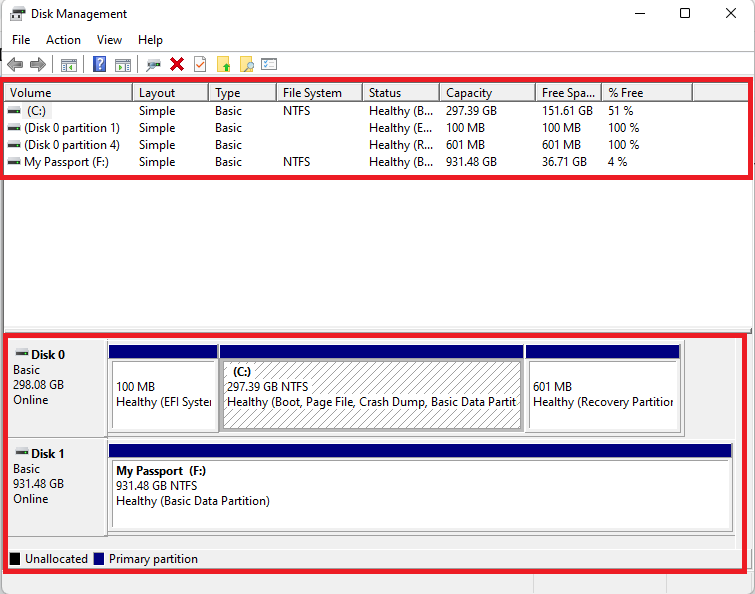The image size is (755, 594).
Task: Click the Disk 0 drive icon
Action: [x=22, y=353]
